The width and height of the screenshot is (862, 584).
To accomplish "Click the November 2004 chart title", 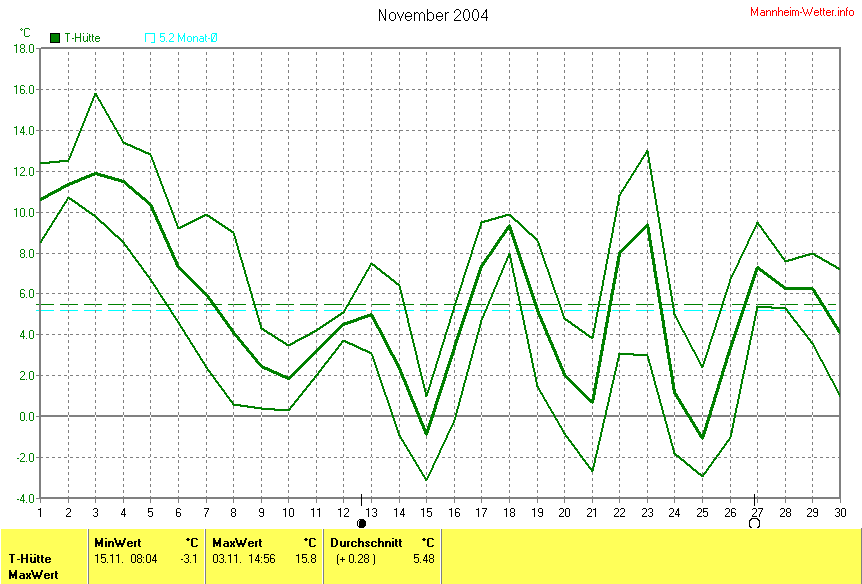I will point(433,15).
